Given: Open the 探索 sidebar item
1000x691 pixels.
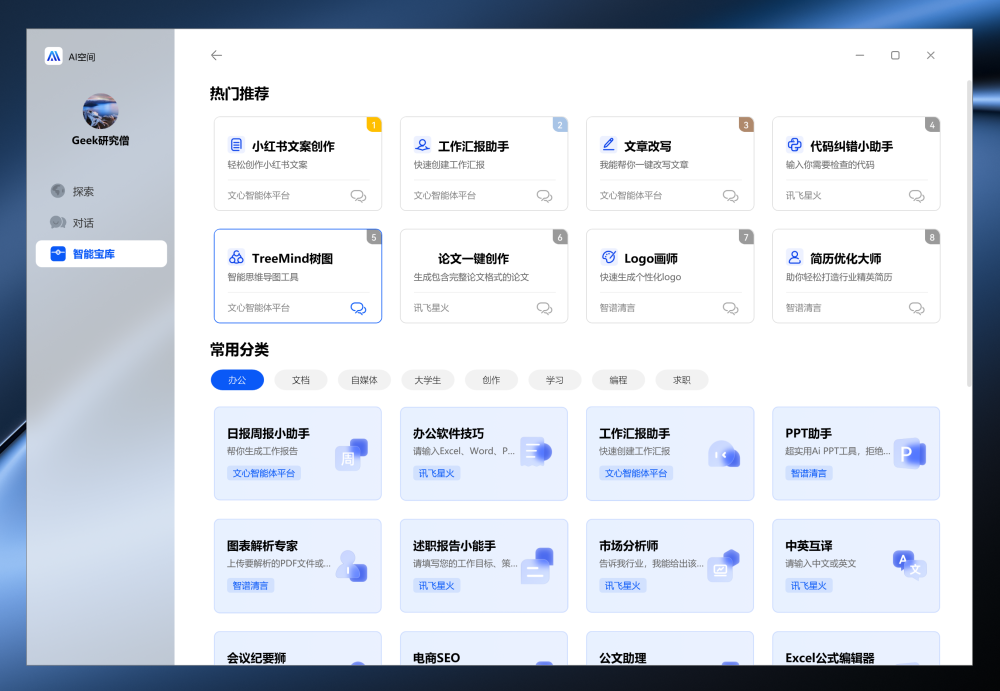Looking at the screenshot, I should (x=101, y=191).
